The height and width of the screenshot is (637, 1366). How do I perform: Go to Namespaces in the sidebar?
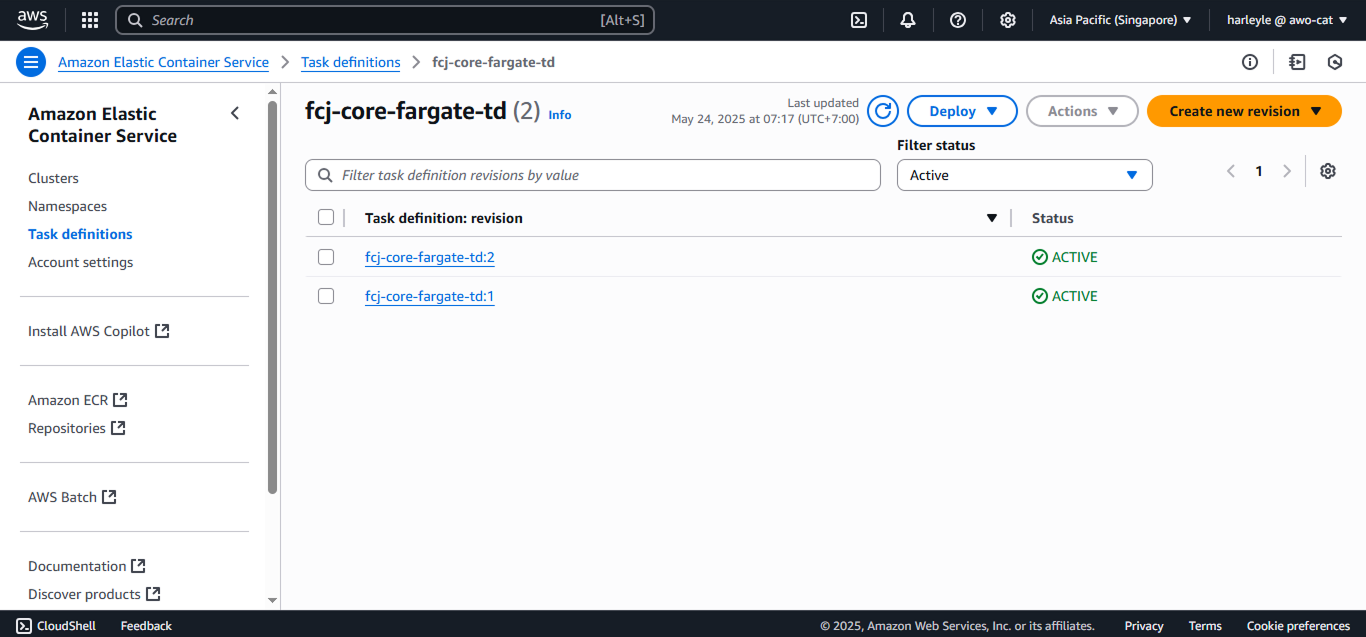(67, 206)
